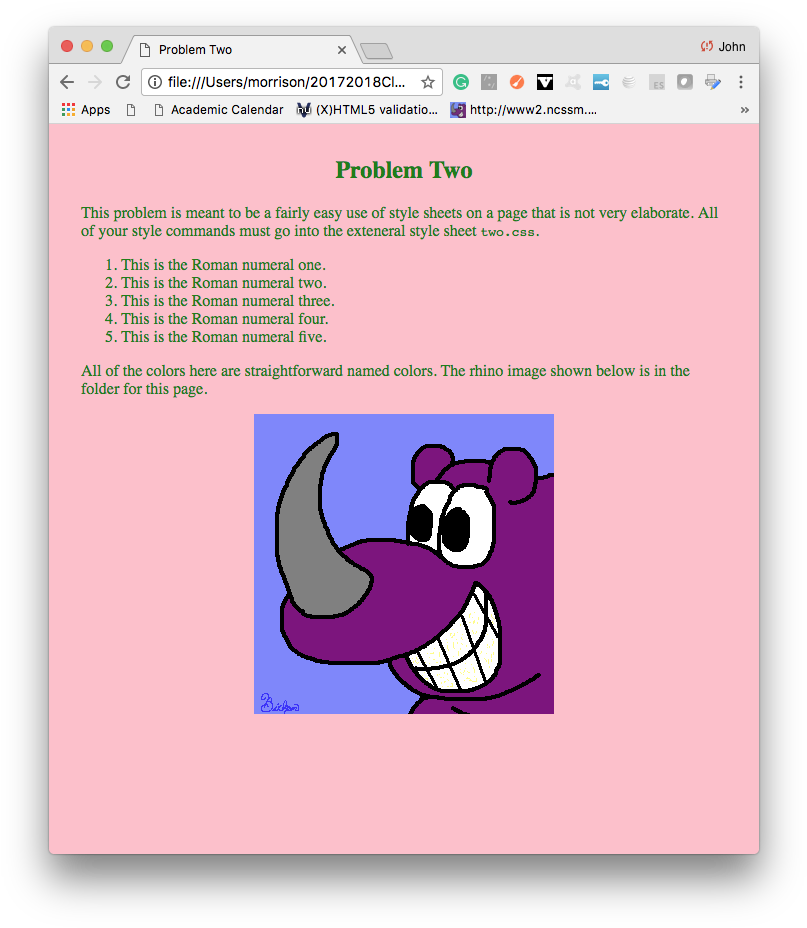Click list item 'Roman numeral two'
The height and width of the screenshot is (928, 807).
click(224, 283)
